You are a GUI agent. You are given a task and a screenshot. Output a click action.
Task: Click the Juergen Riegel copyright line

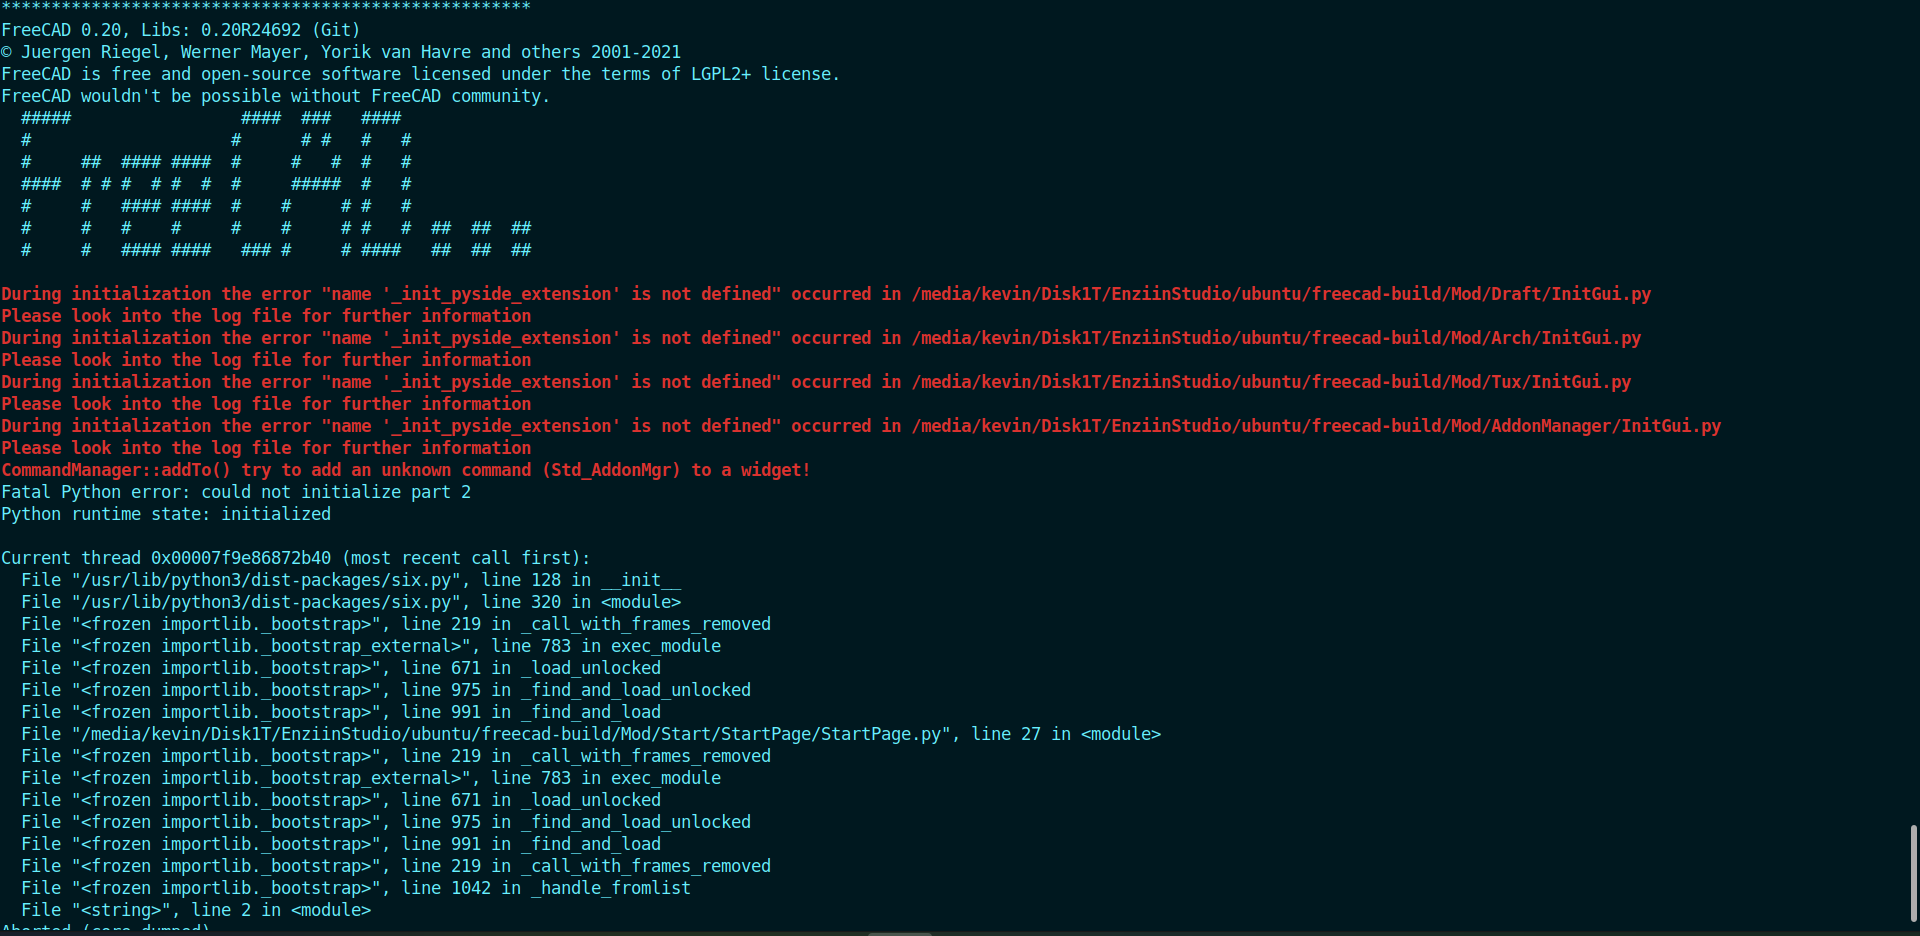pyautogui.click(x=341, y=52)
